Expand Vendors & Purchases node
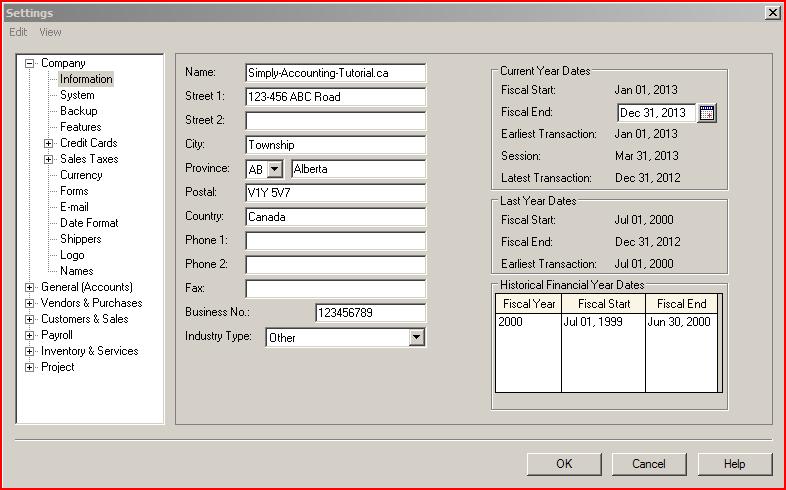 [x=30, y=304]
